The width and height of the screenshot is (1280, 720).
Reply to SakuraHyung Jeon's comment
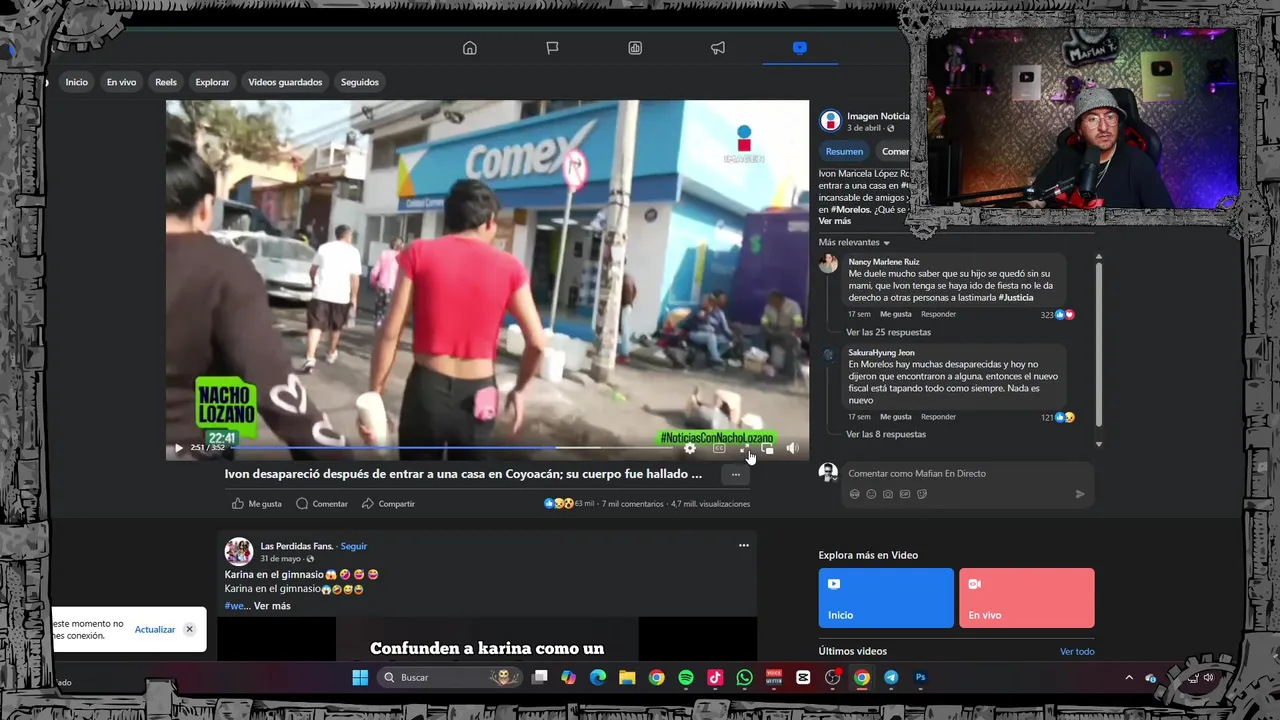point(939,417)
